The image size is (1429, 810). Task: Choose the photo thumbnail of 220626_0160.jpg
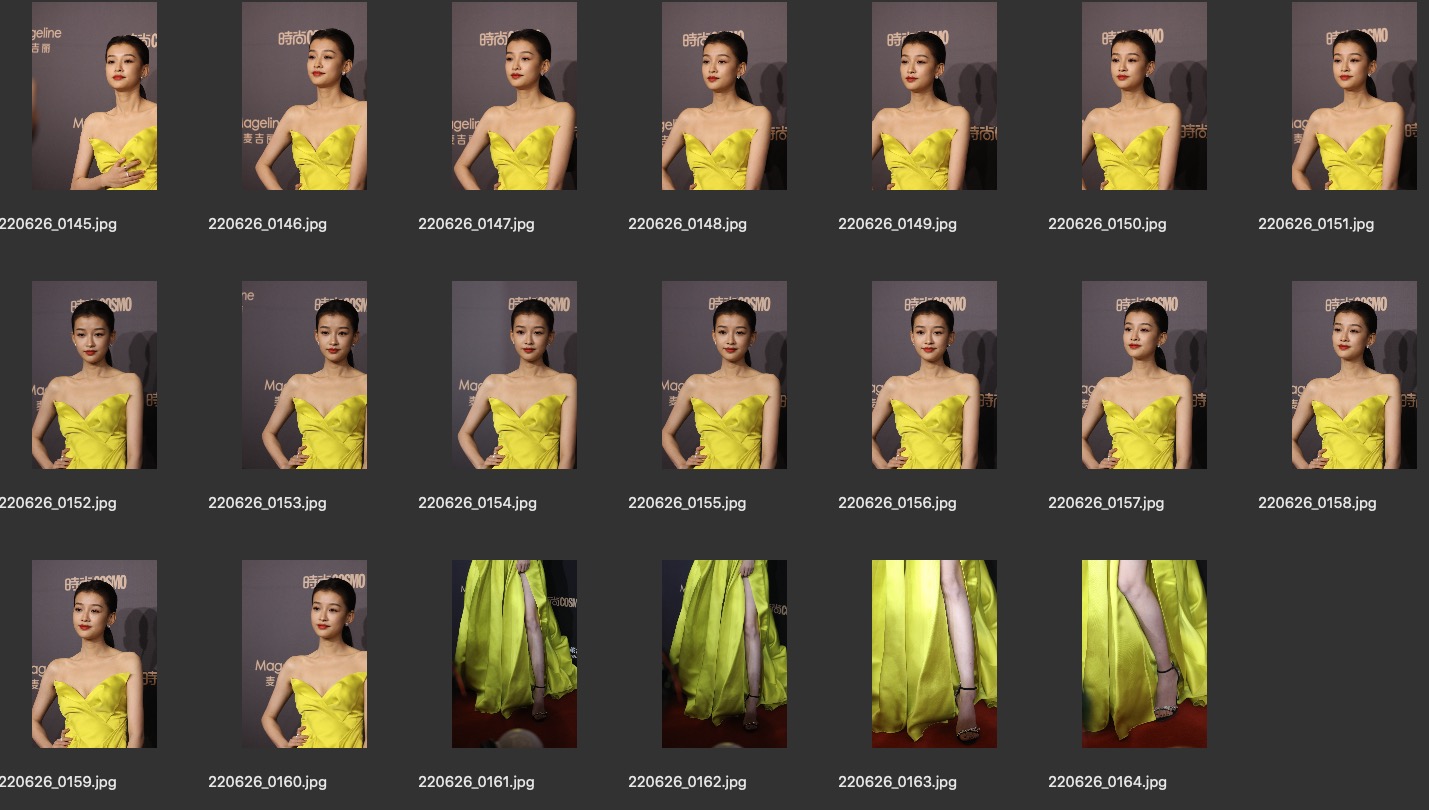(304, 654)
